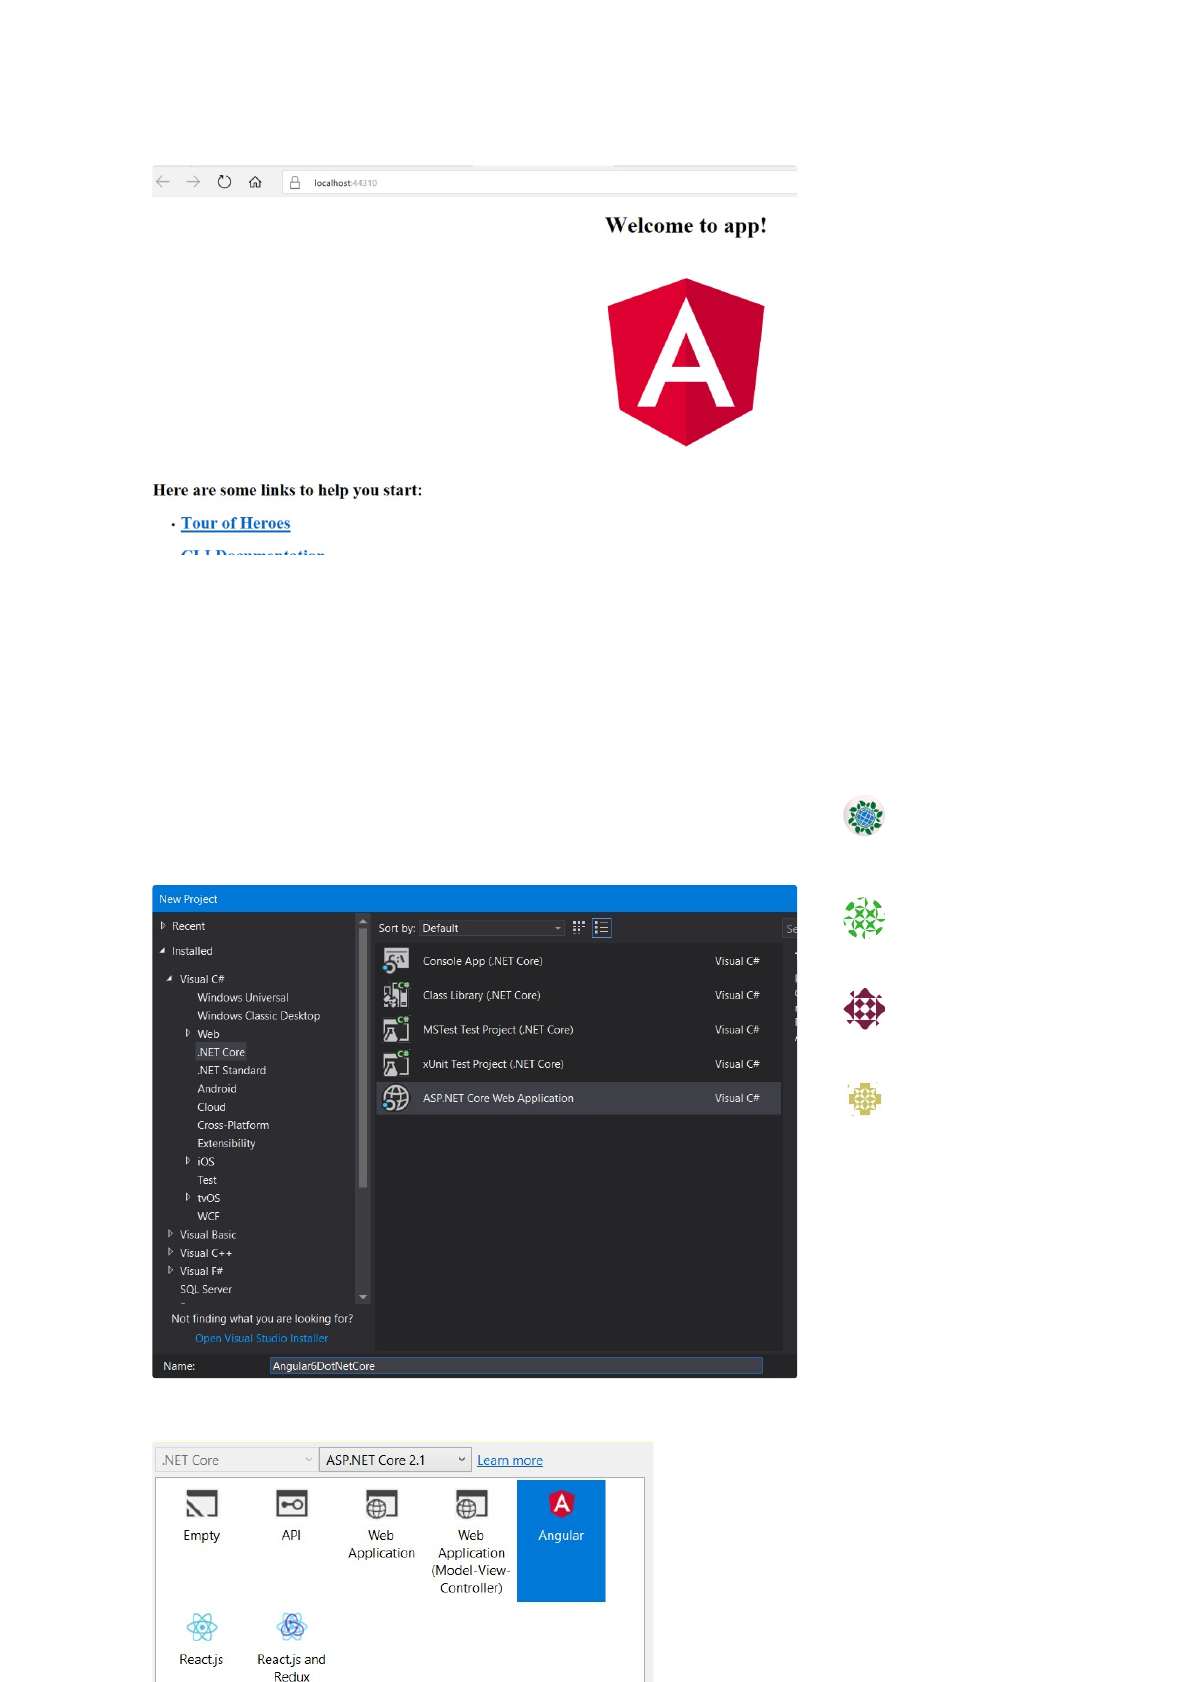The width and height of the screenshot is (1190, 1682).
Task: Open the Tour of Heroes link
Action: pyautogui.click(x=236, y=523)
